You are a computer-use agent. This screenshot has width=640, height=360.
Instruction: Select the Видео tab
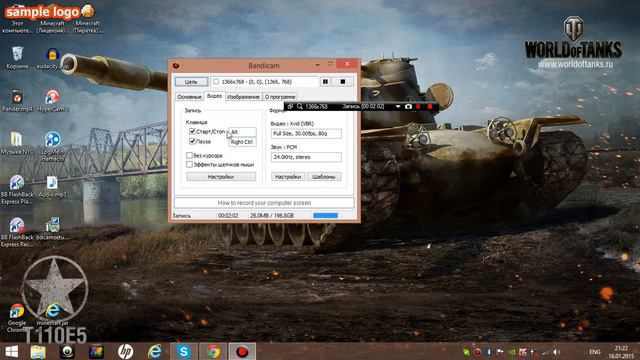click(x=214, y=96)
